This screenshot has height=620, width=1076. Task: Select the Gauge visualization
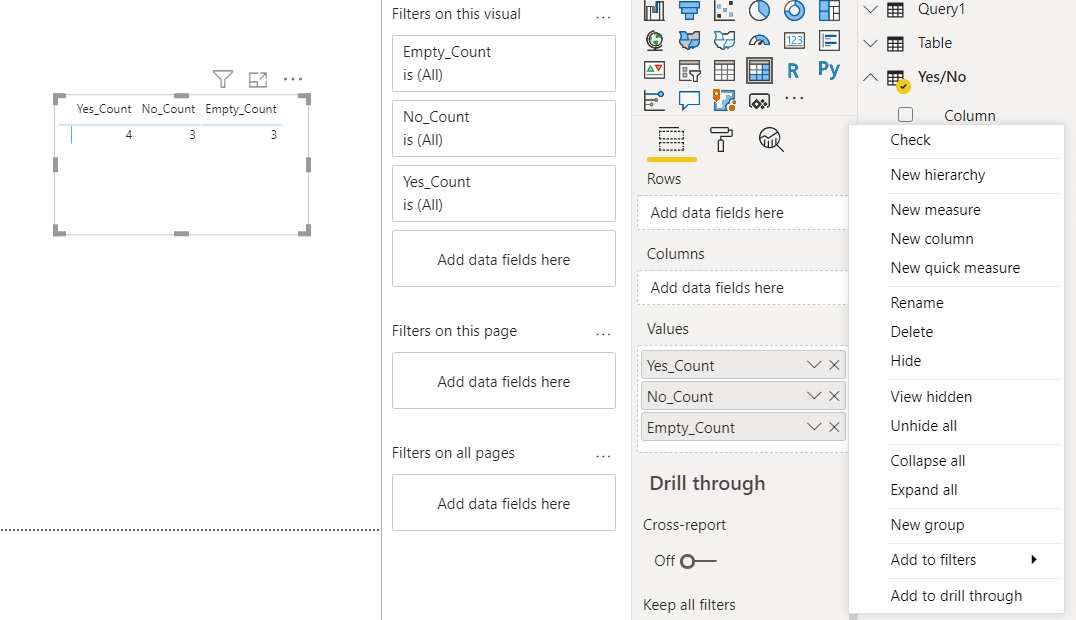(759, 41)
